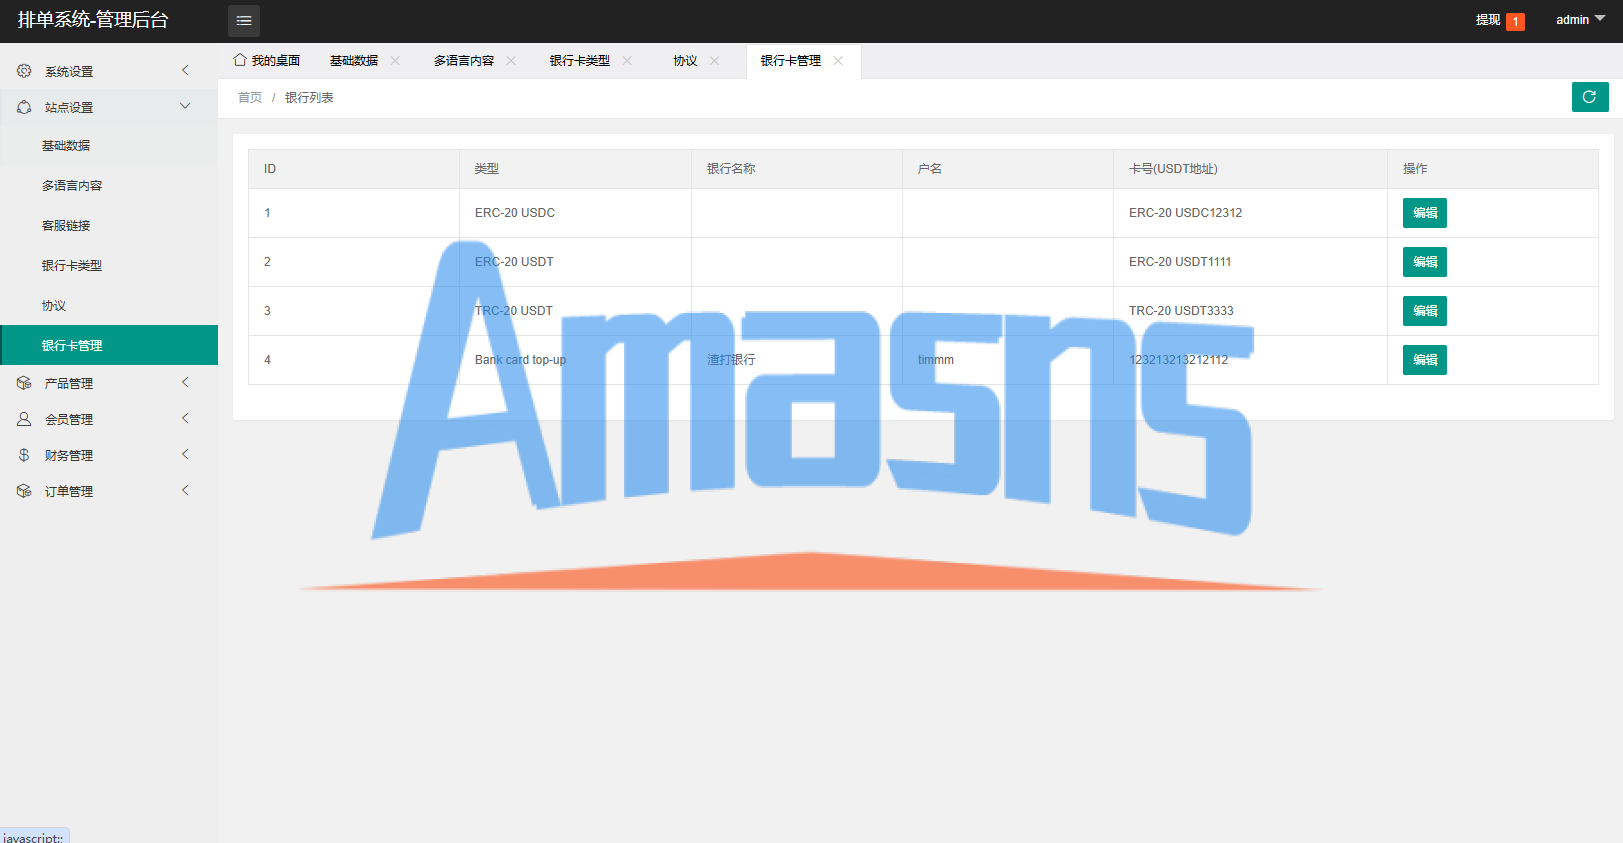Edit the Bank card top-up row
Viewport: 1623px width, 843px height.
[x=1425, y=360]
